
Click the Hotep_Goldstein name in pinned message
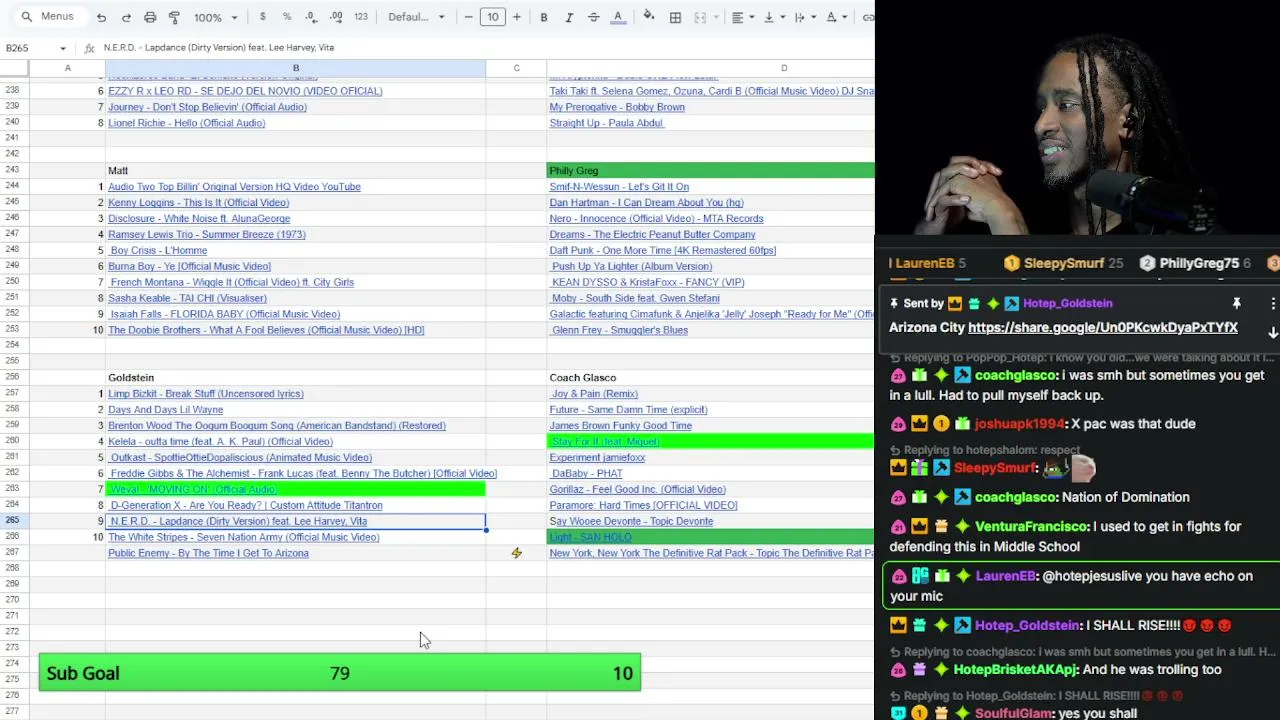(x=1068, y=303)
